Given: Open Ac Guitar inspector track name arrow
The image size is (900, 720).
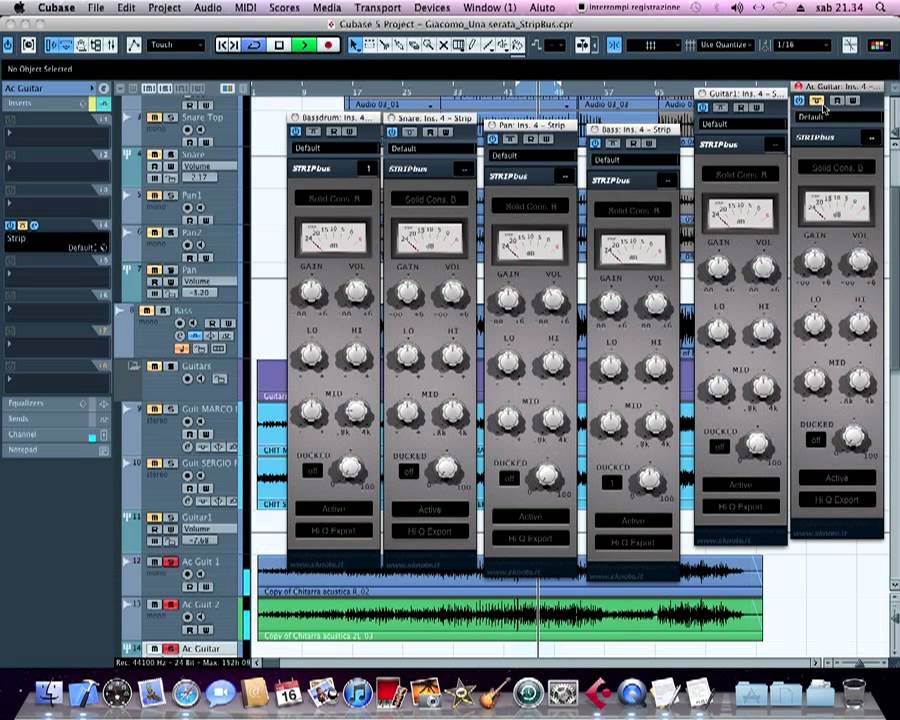Looking at the screenshot, I should point(92,88).
